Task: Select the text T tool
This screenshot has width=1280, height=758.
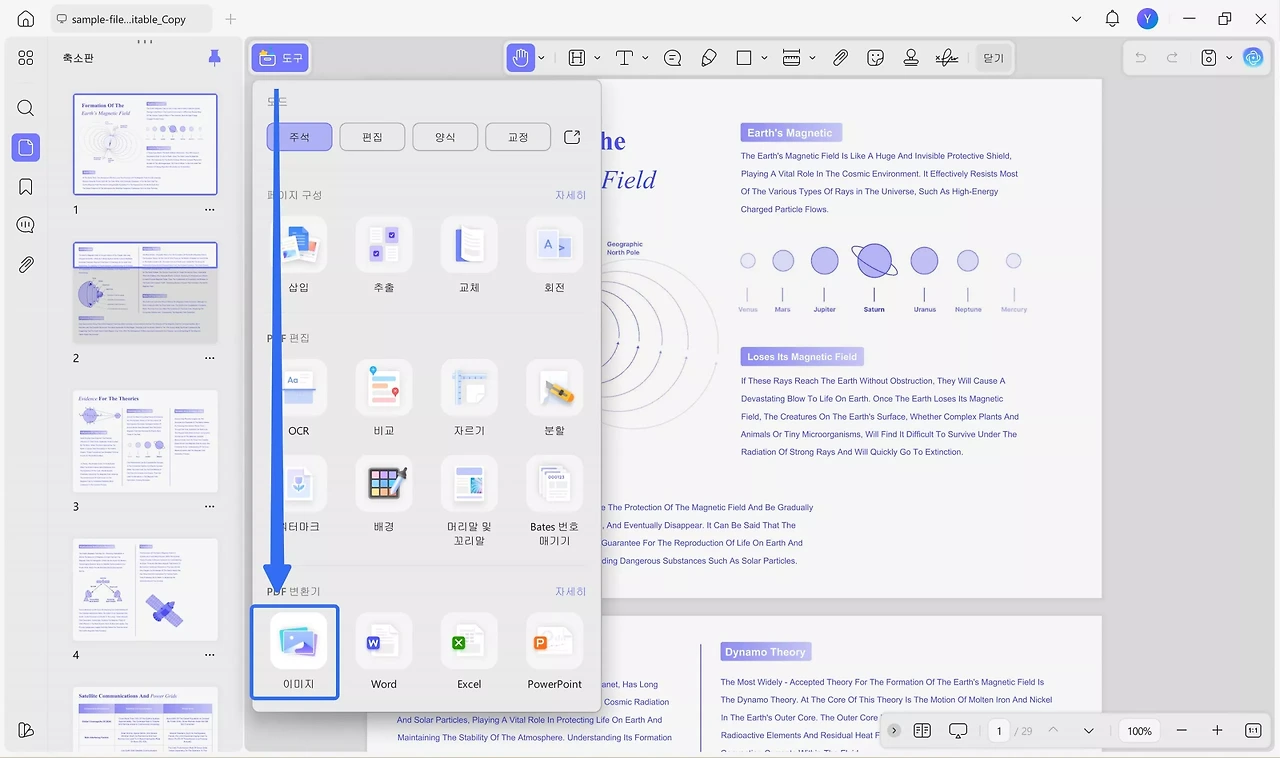Action: coord(625,58)
